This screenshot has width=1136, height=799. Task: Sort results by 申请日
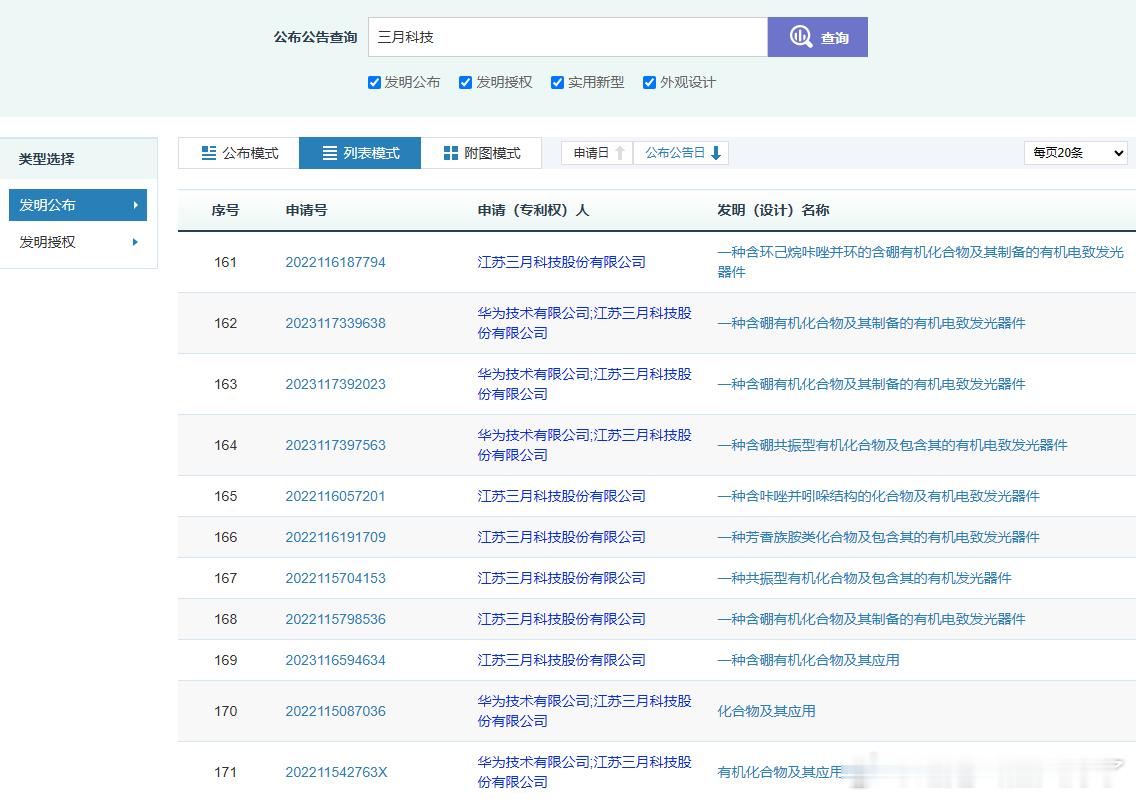click(x=597, y=153)
